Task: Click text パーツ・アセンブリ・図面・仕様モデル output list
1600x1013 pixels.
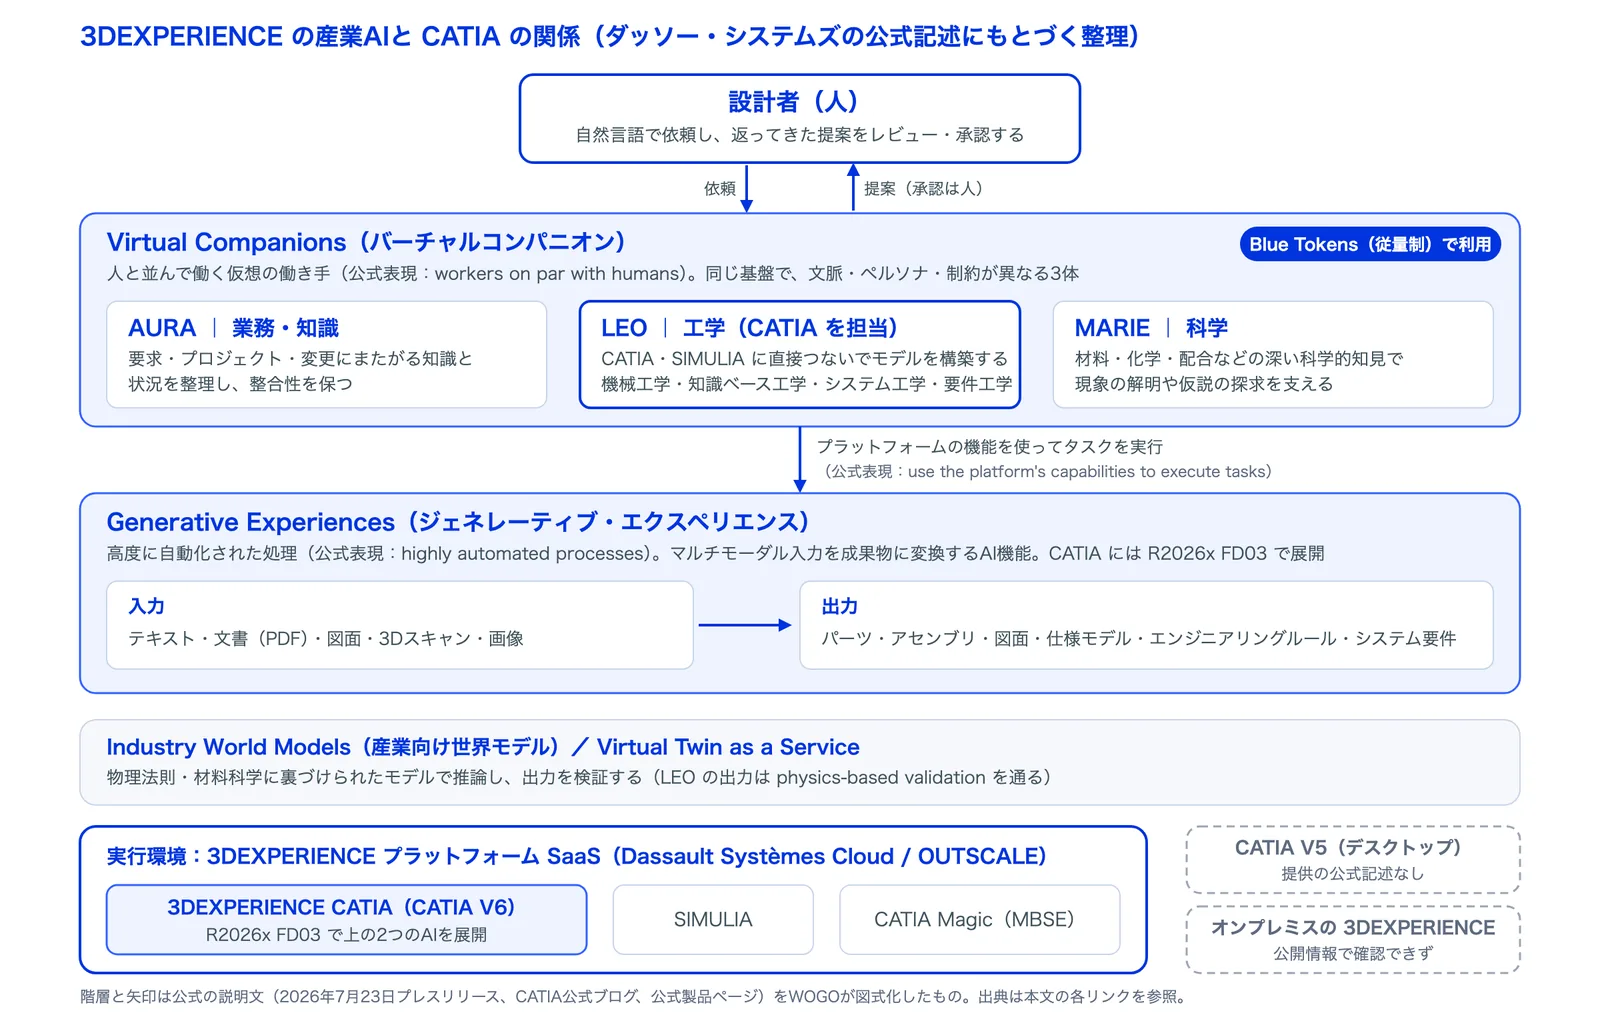Action: click(x=1139, y=638)
